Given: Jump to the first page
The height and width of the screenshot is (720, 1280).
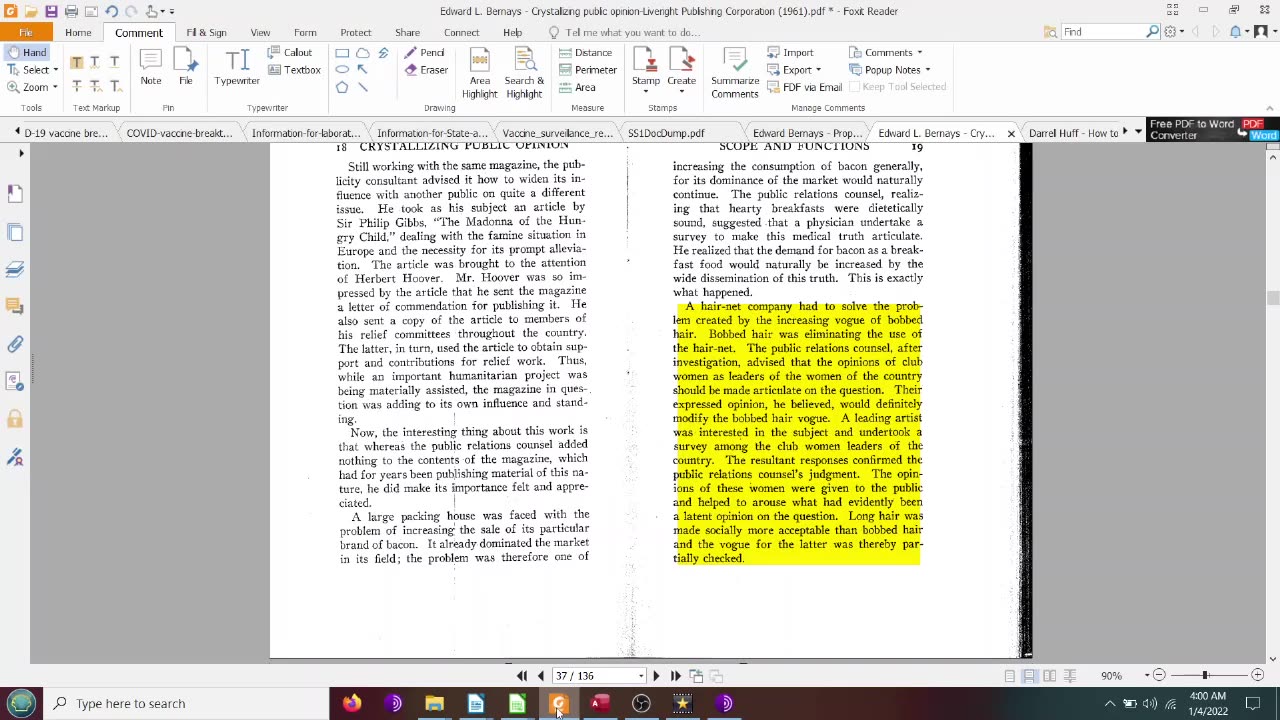Looking at the screenshot, I should [522, 676].
